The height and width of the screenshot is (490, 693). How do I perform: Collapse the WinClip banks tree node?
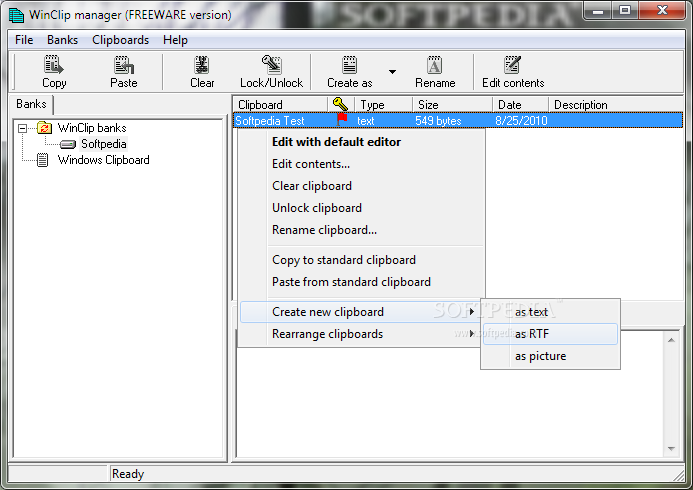click(22, 129)
